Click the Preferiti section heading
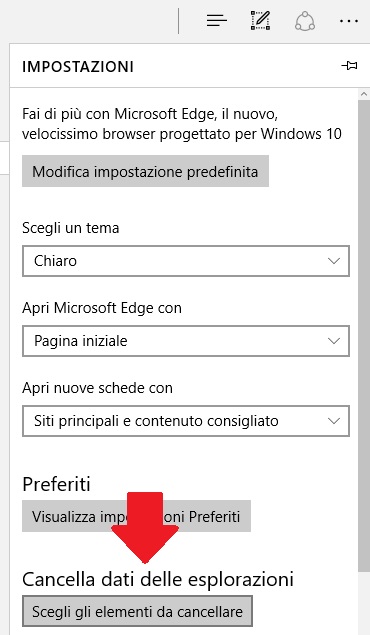 56,484
